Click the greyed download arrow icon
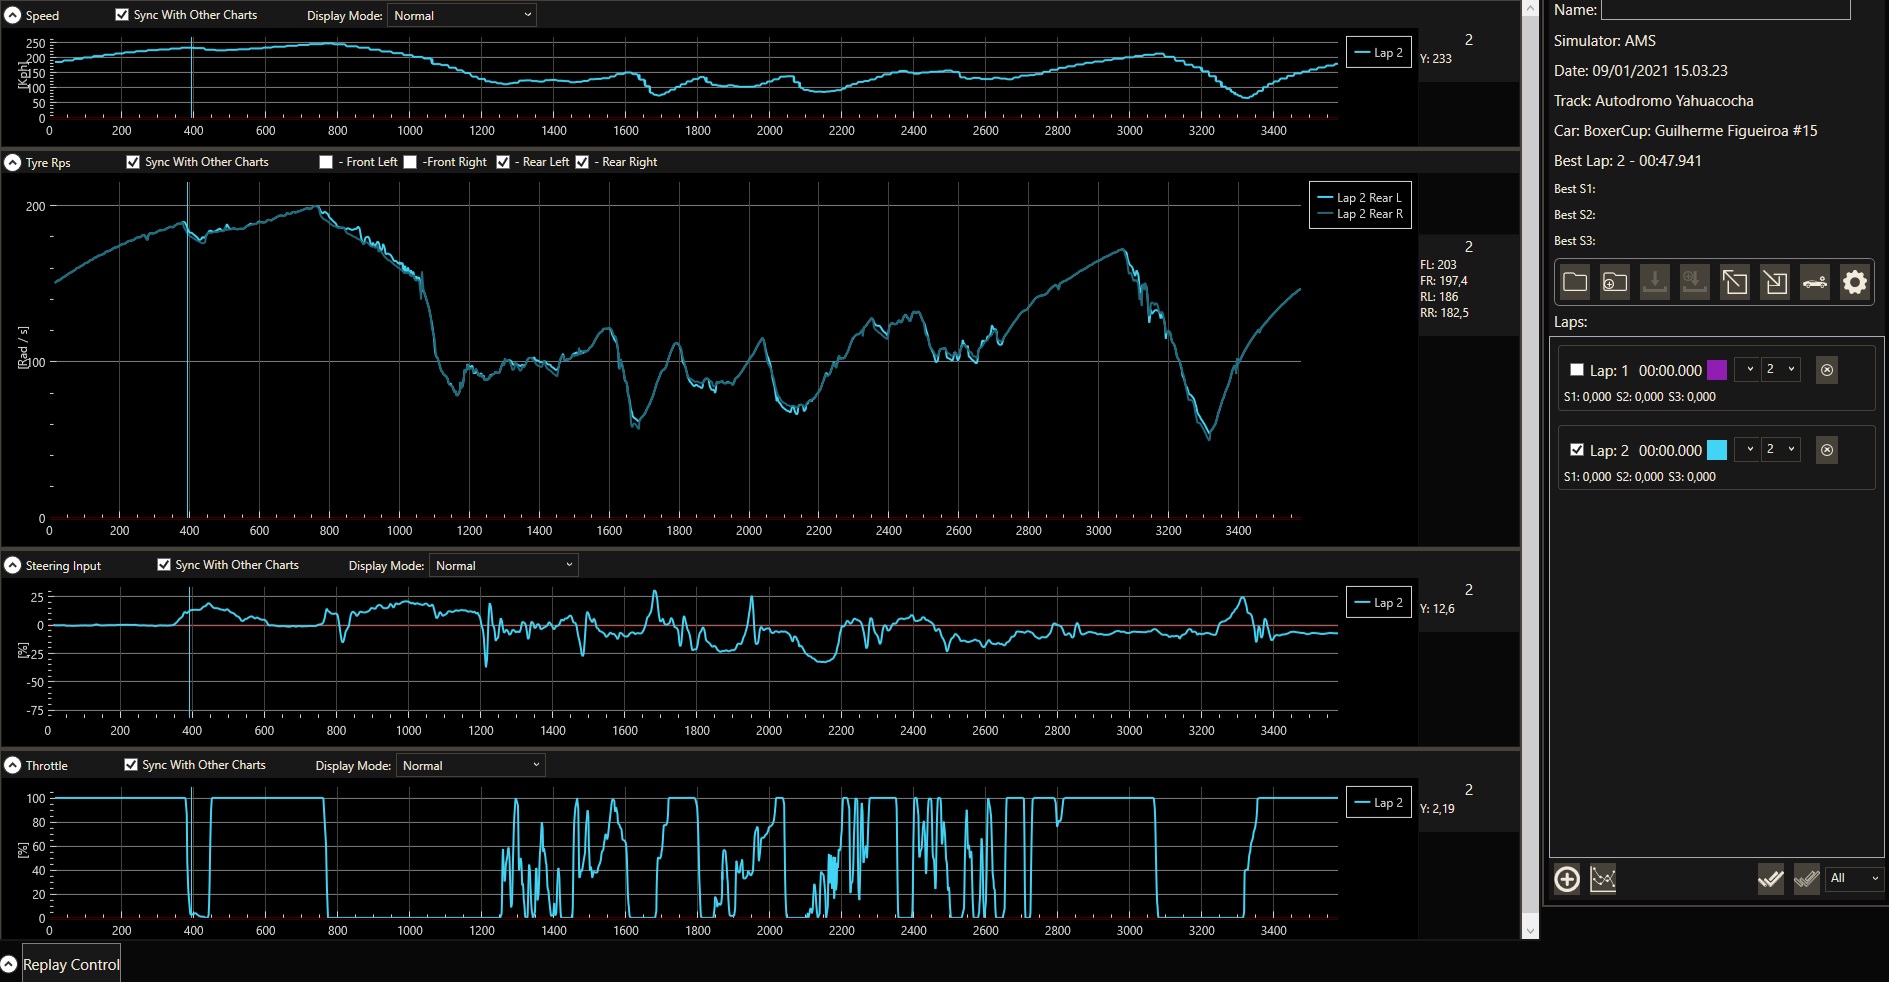 point(1655,283)
